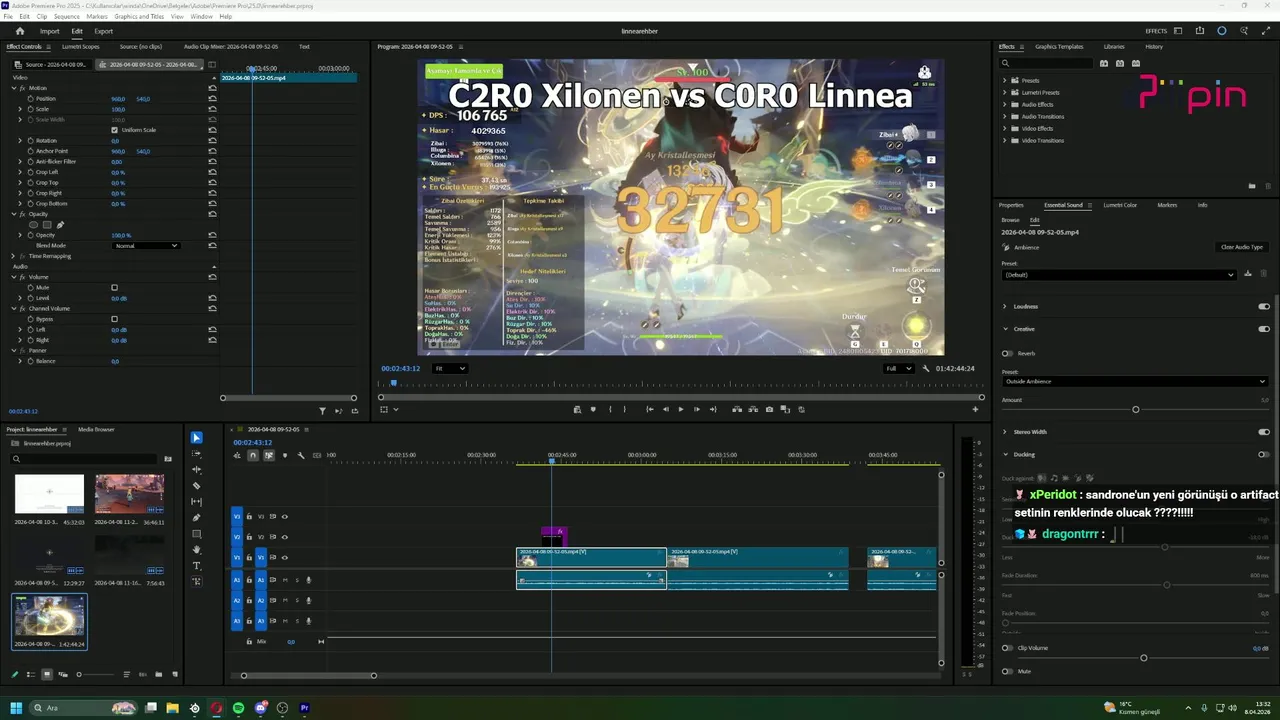The height and width of the screenshot is (720, 1280).
Task: Select the Selection tool in the timeline toolbar
Action: tap(196, 438)
